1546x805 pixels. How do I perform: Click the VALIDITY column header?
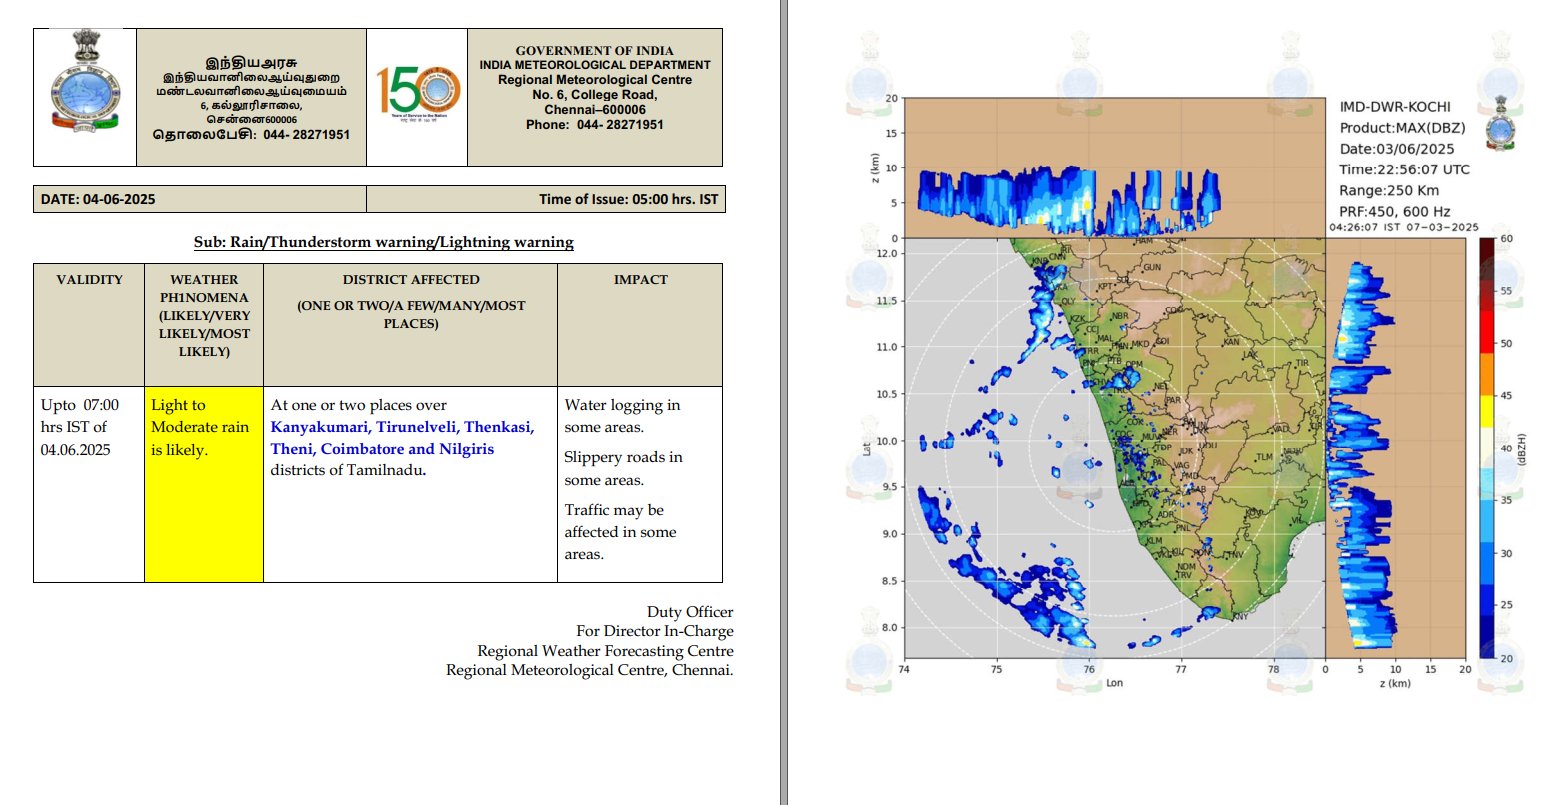tap(89, 280)
